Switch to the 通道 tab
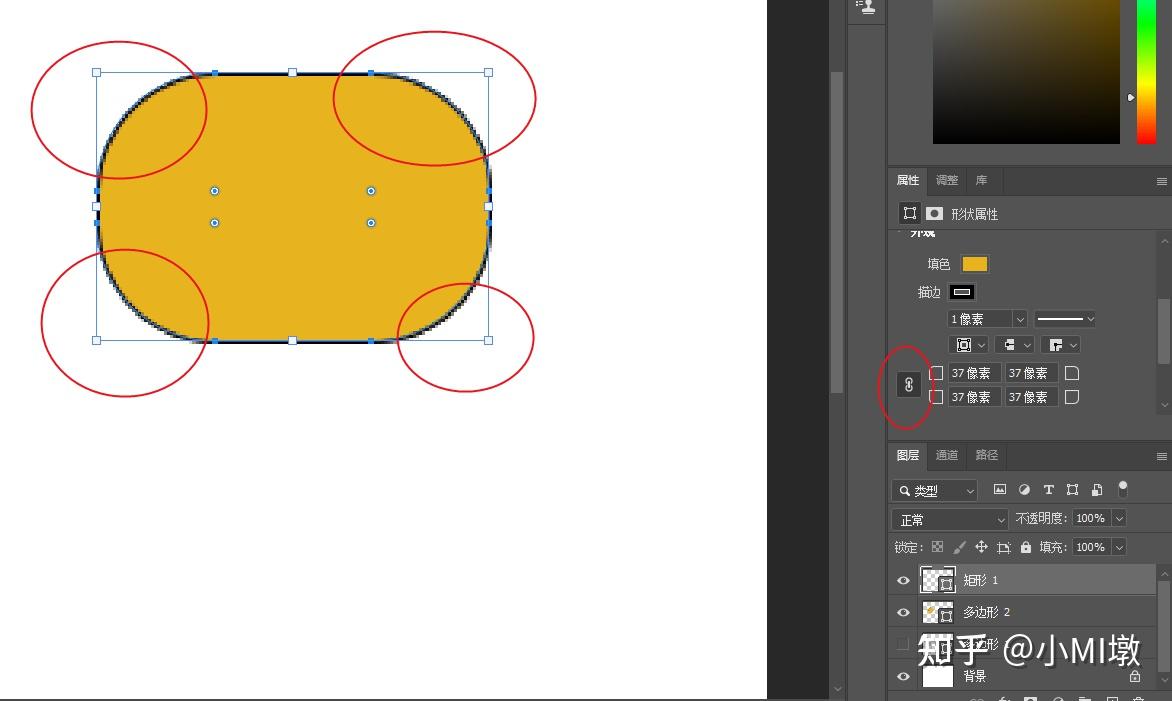This screenshot has height=701, width=1172. tap(947, 455)
